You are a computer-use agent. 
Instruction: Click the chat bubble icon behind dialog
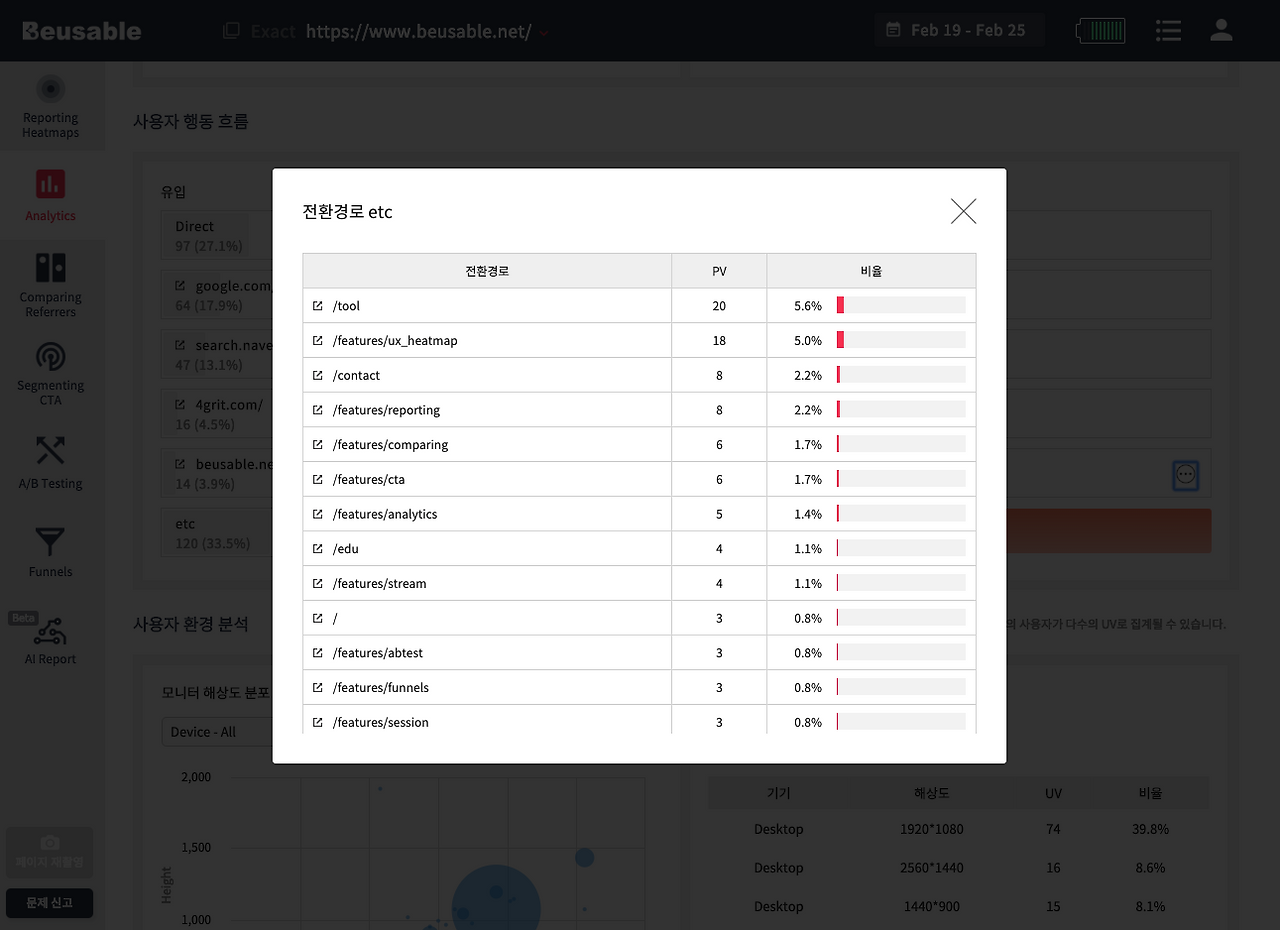click(x=1186, y=476)
